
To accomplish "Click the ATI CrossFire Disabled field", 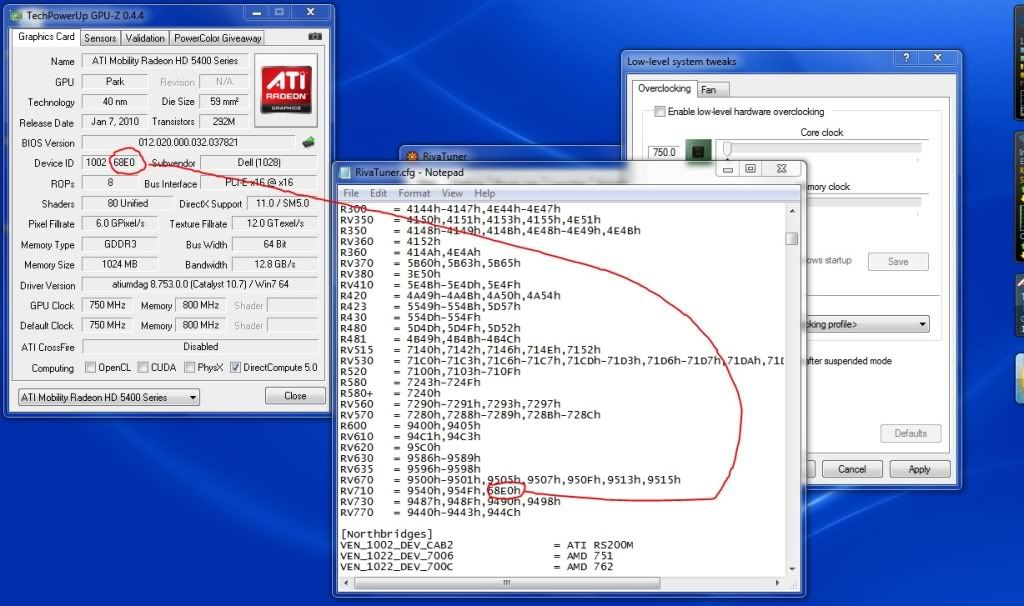I will [x=200, y=347].
